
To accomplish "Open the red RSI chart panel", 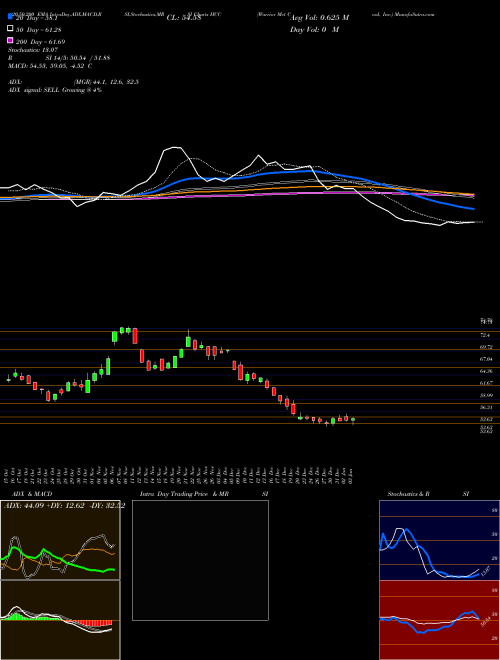I will (439, 620).
